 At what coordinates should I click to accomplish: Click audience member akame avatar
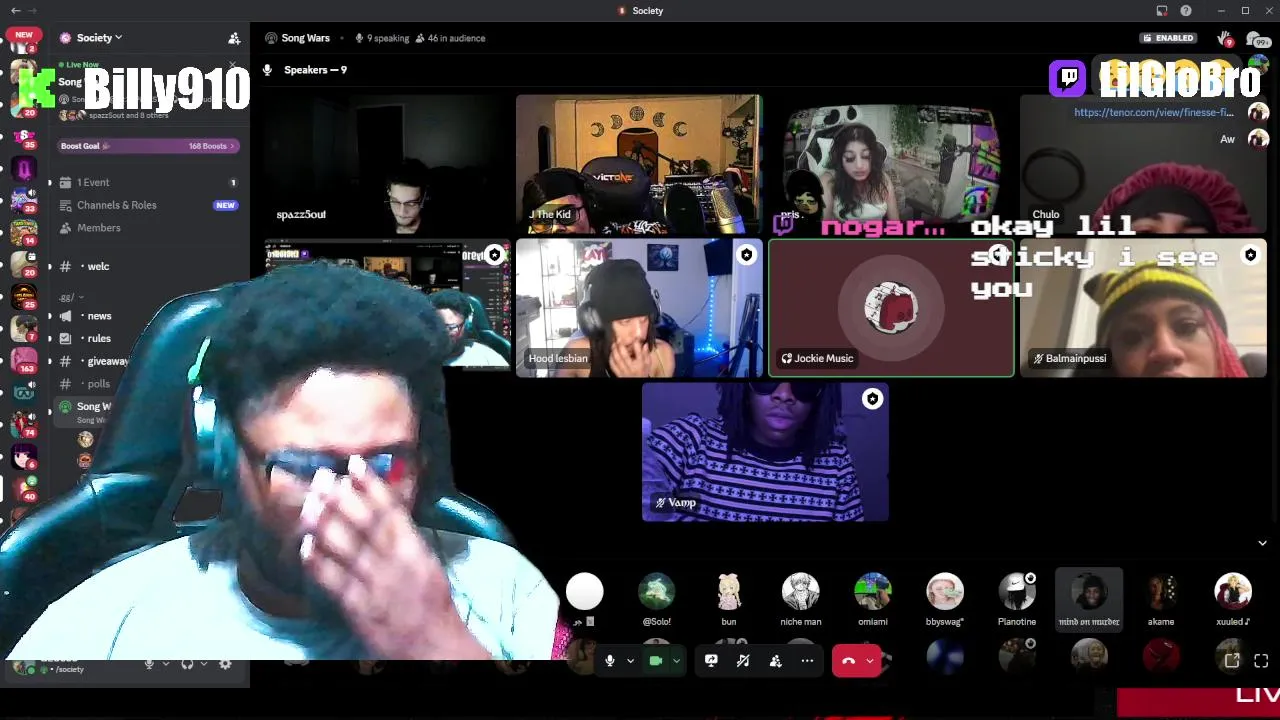[x=1161, y=592]
